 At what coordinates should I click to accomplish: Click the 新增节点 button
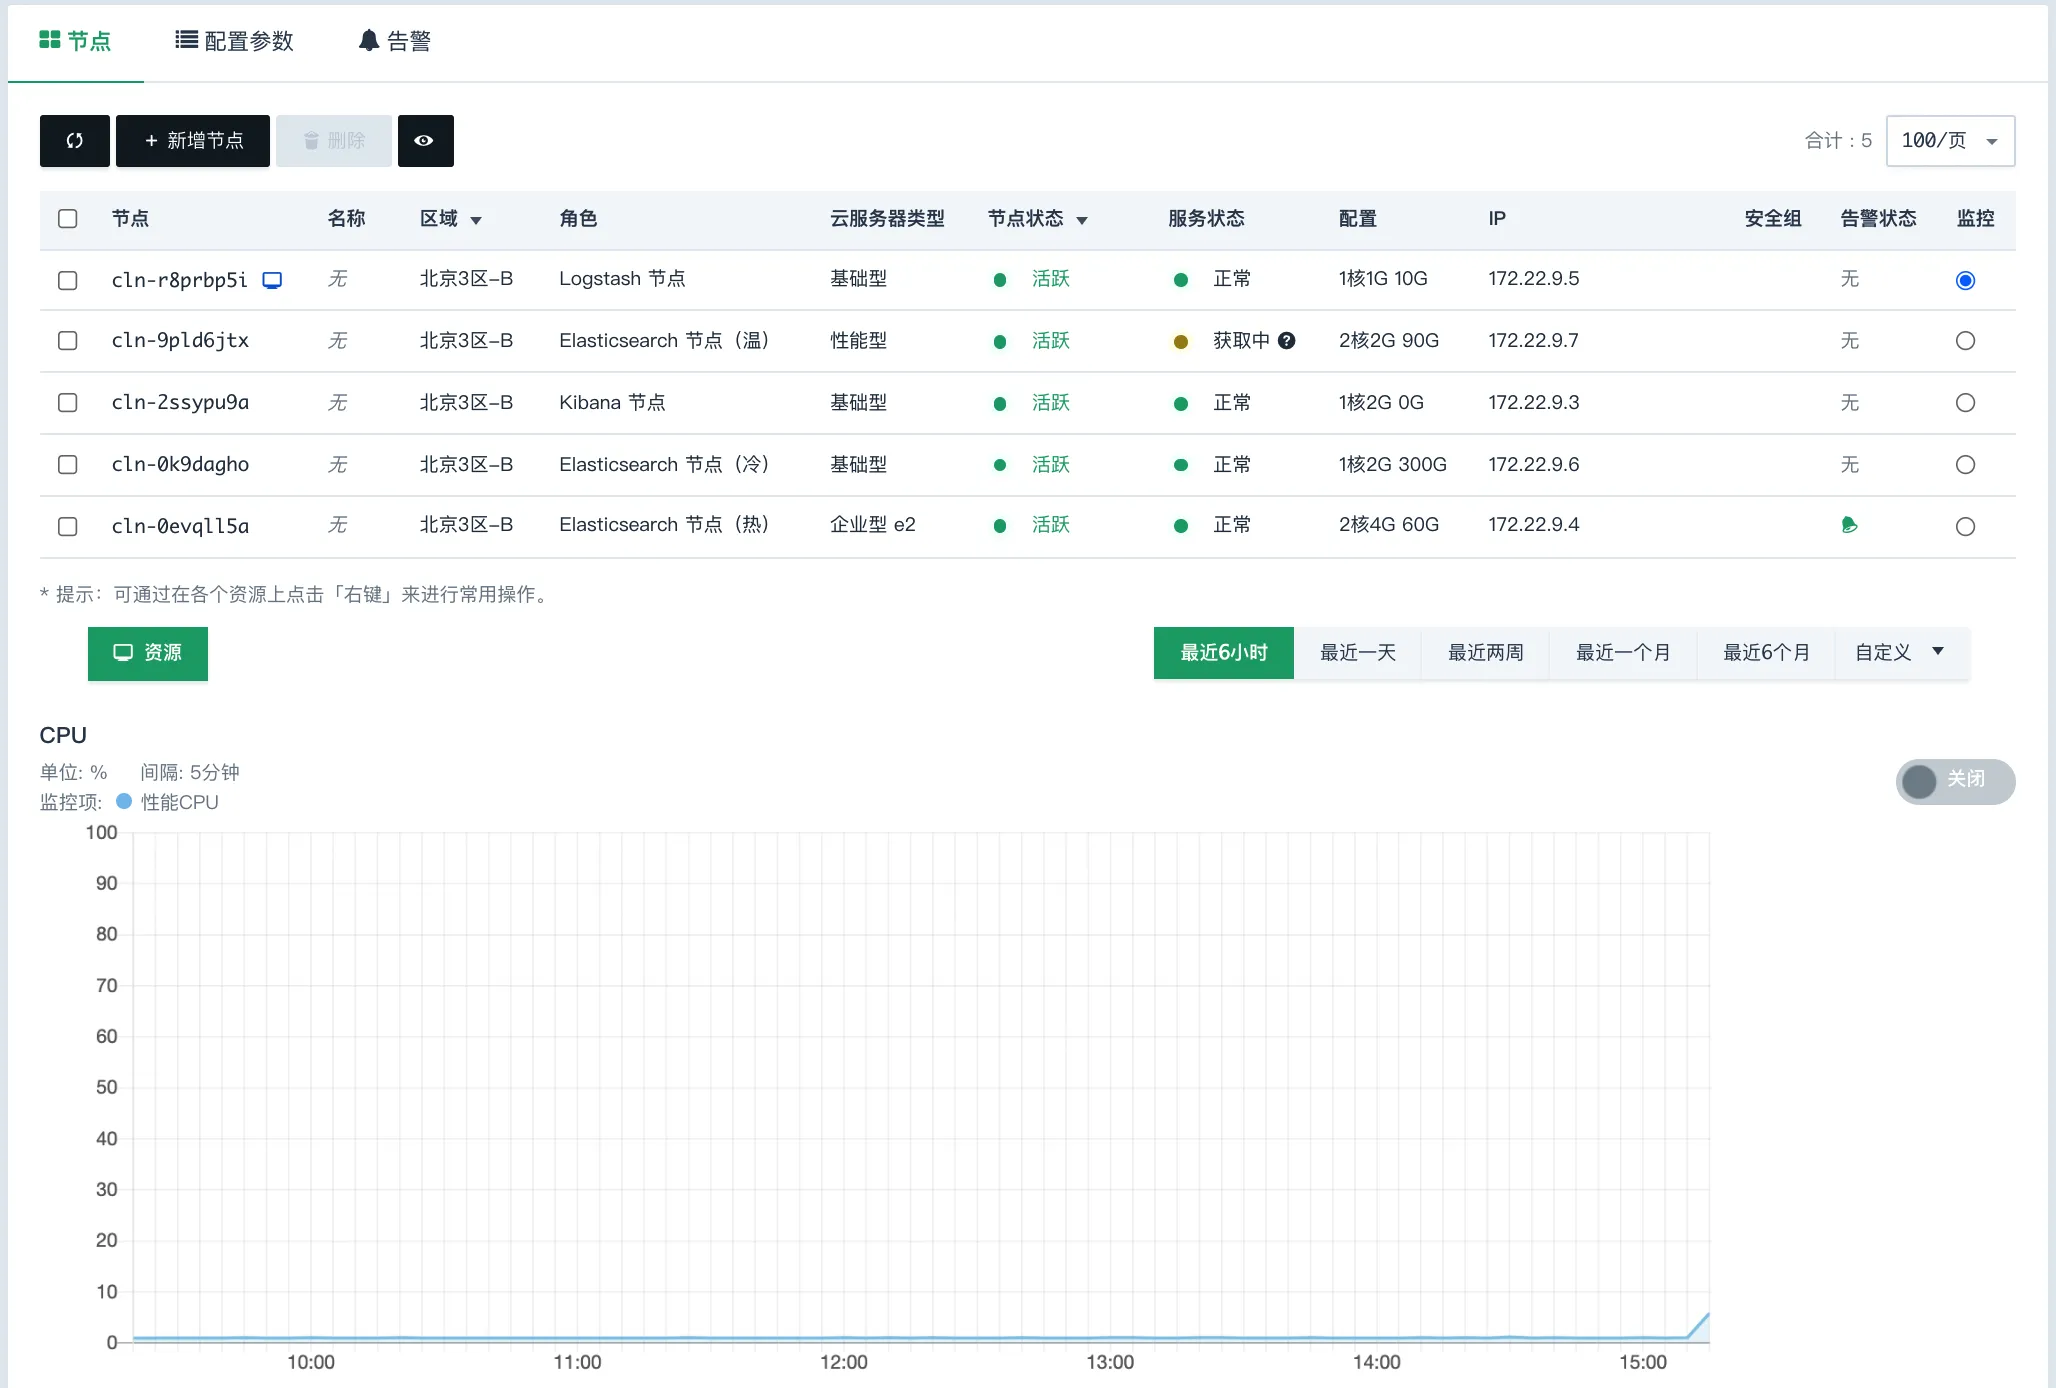[193, 141]
